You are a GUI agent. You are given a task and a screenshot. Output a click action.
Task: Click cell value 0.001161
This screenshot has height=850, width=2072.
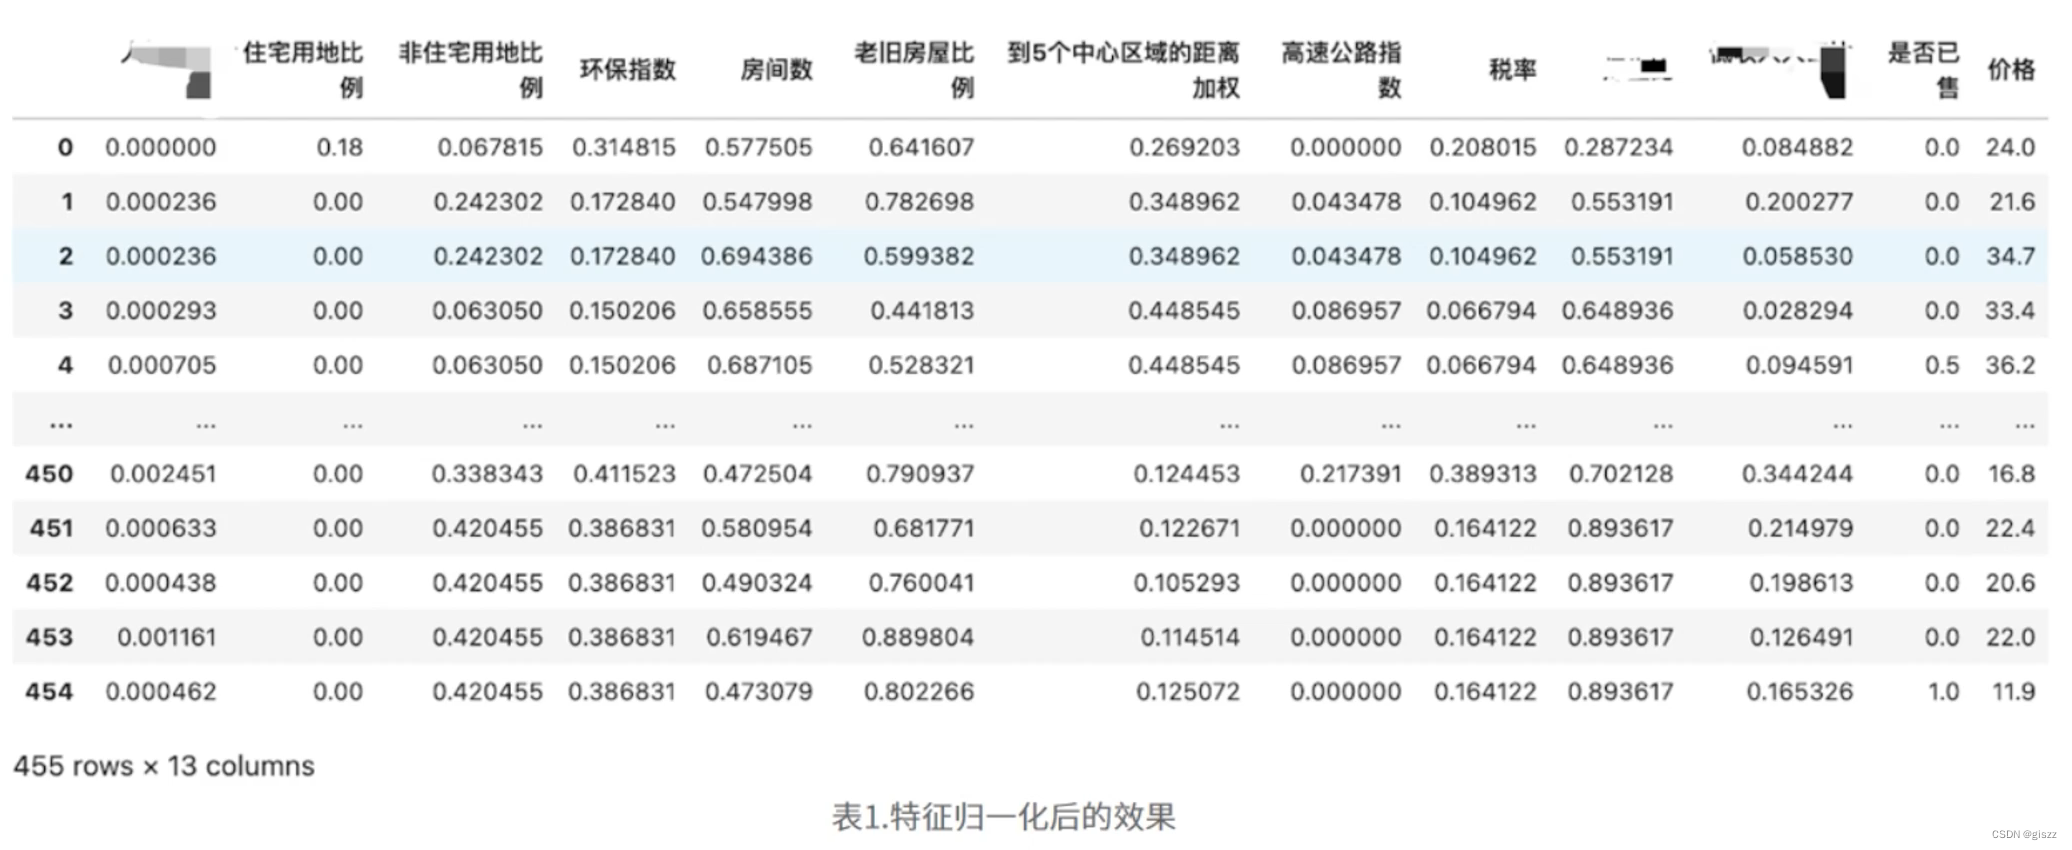tap(167, 638)
